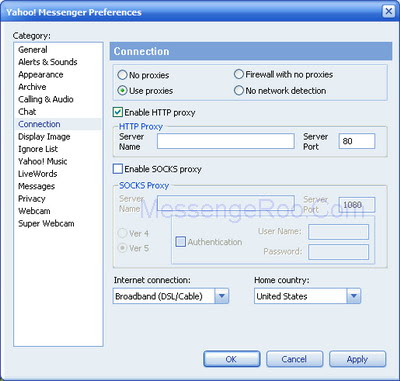Select the Yahoo! Music category

click(x=43, y=161)
